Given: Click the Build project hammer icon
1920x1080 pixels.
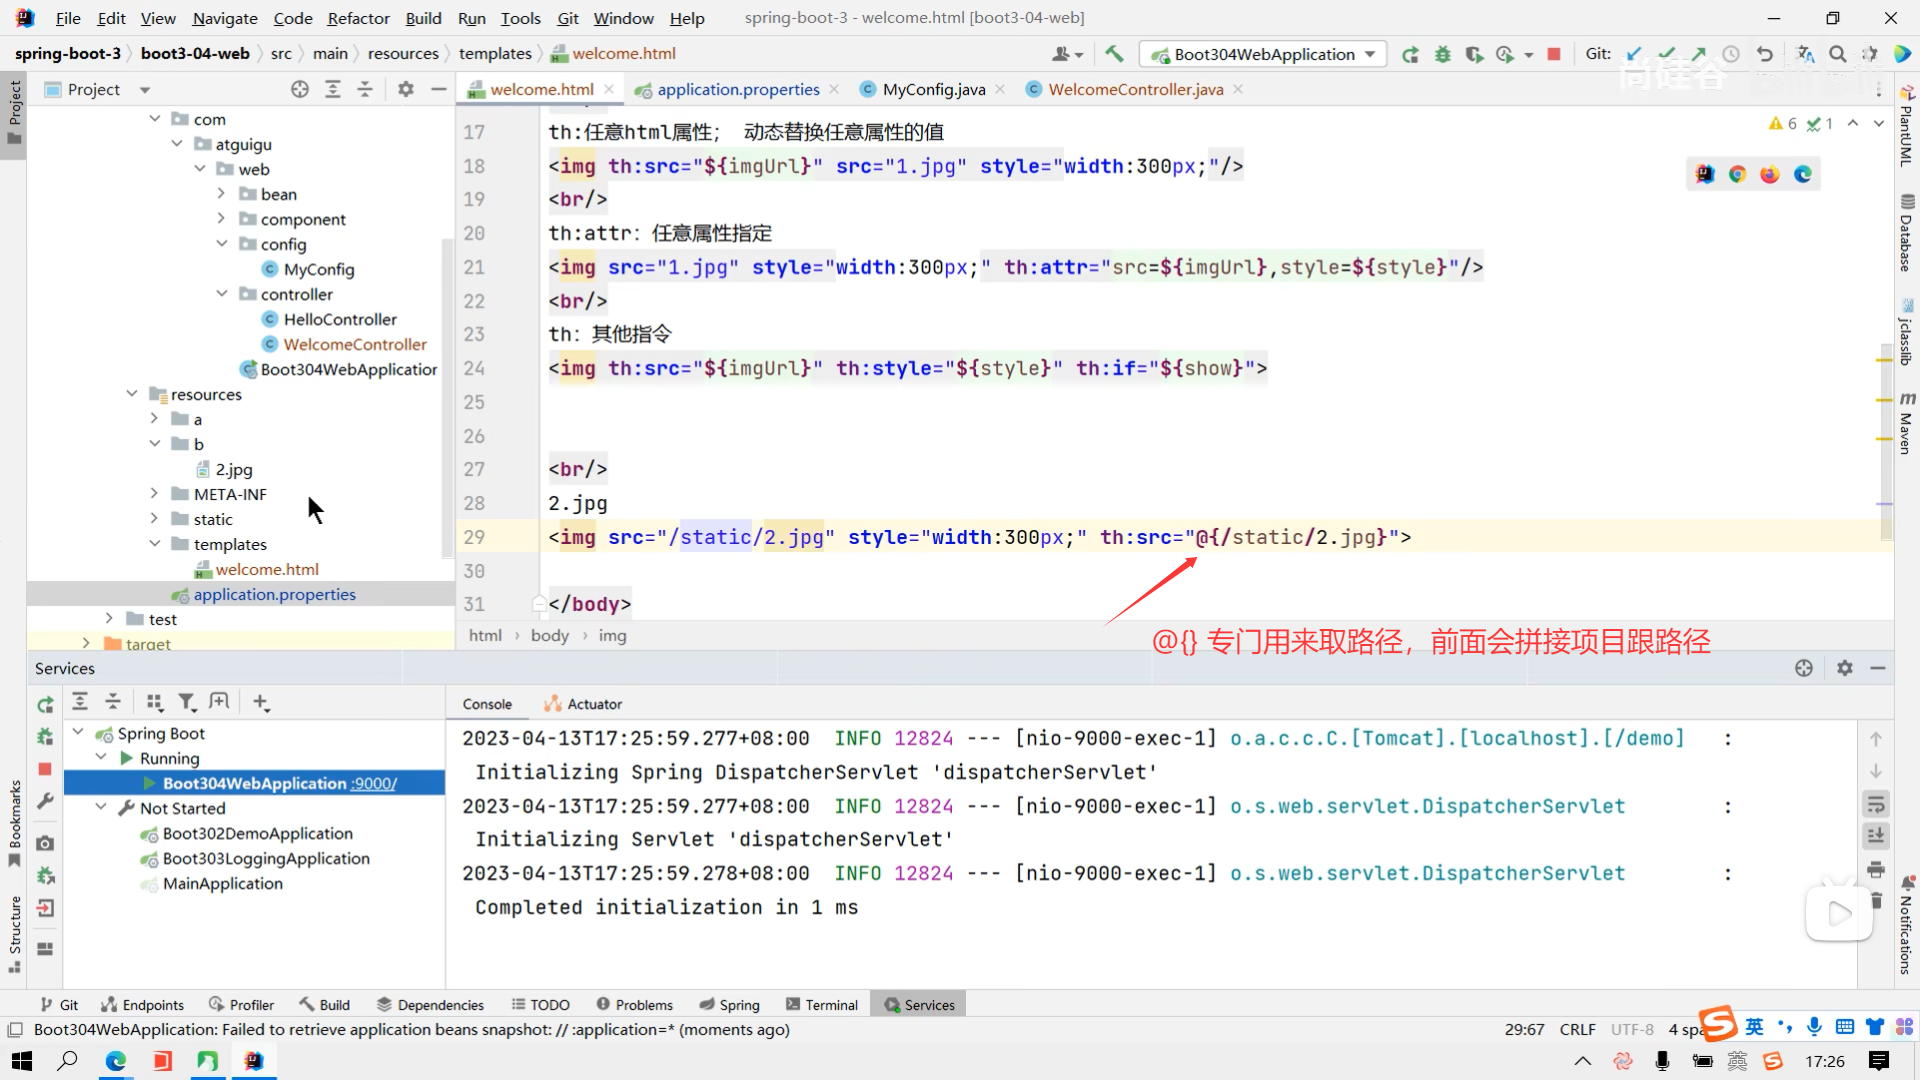Looking at the screenshot, I should pos(1114,54).
